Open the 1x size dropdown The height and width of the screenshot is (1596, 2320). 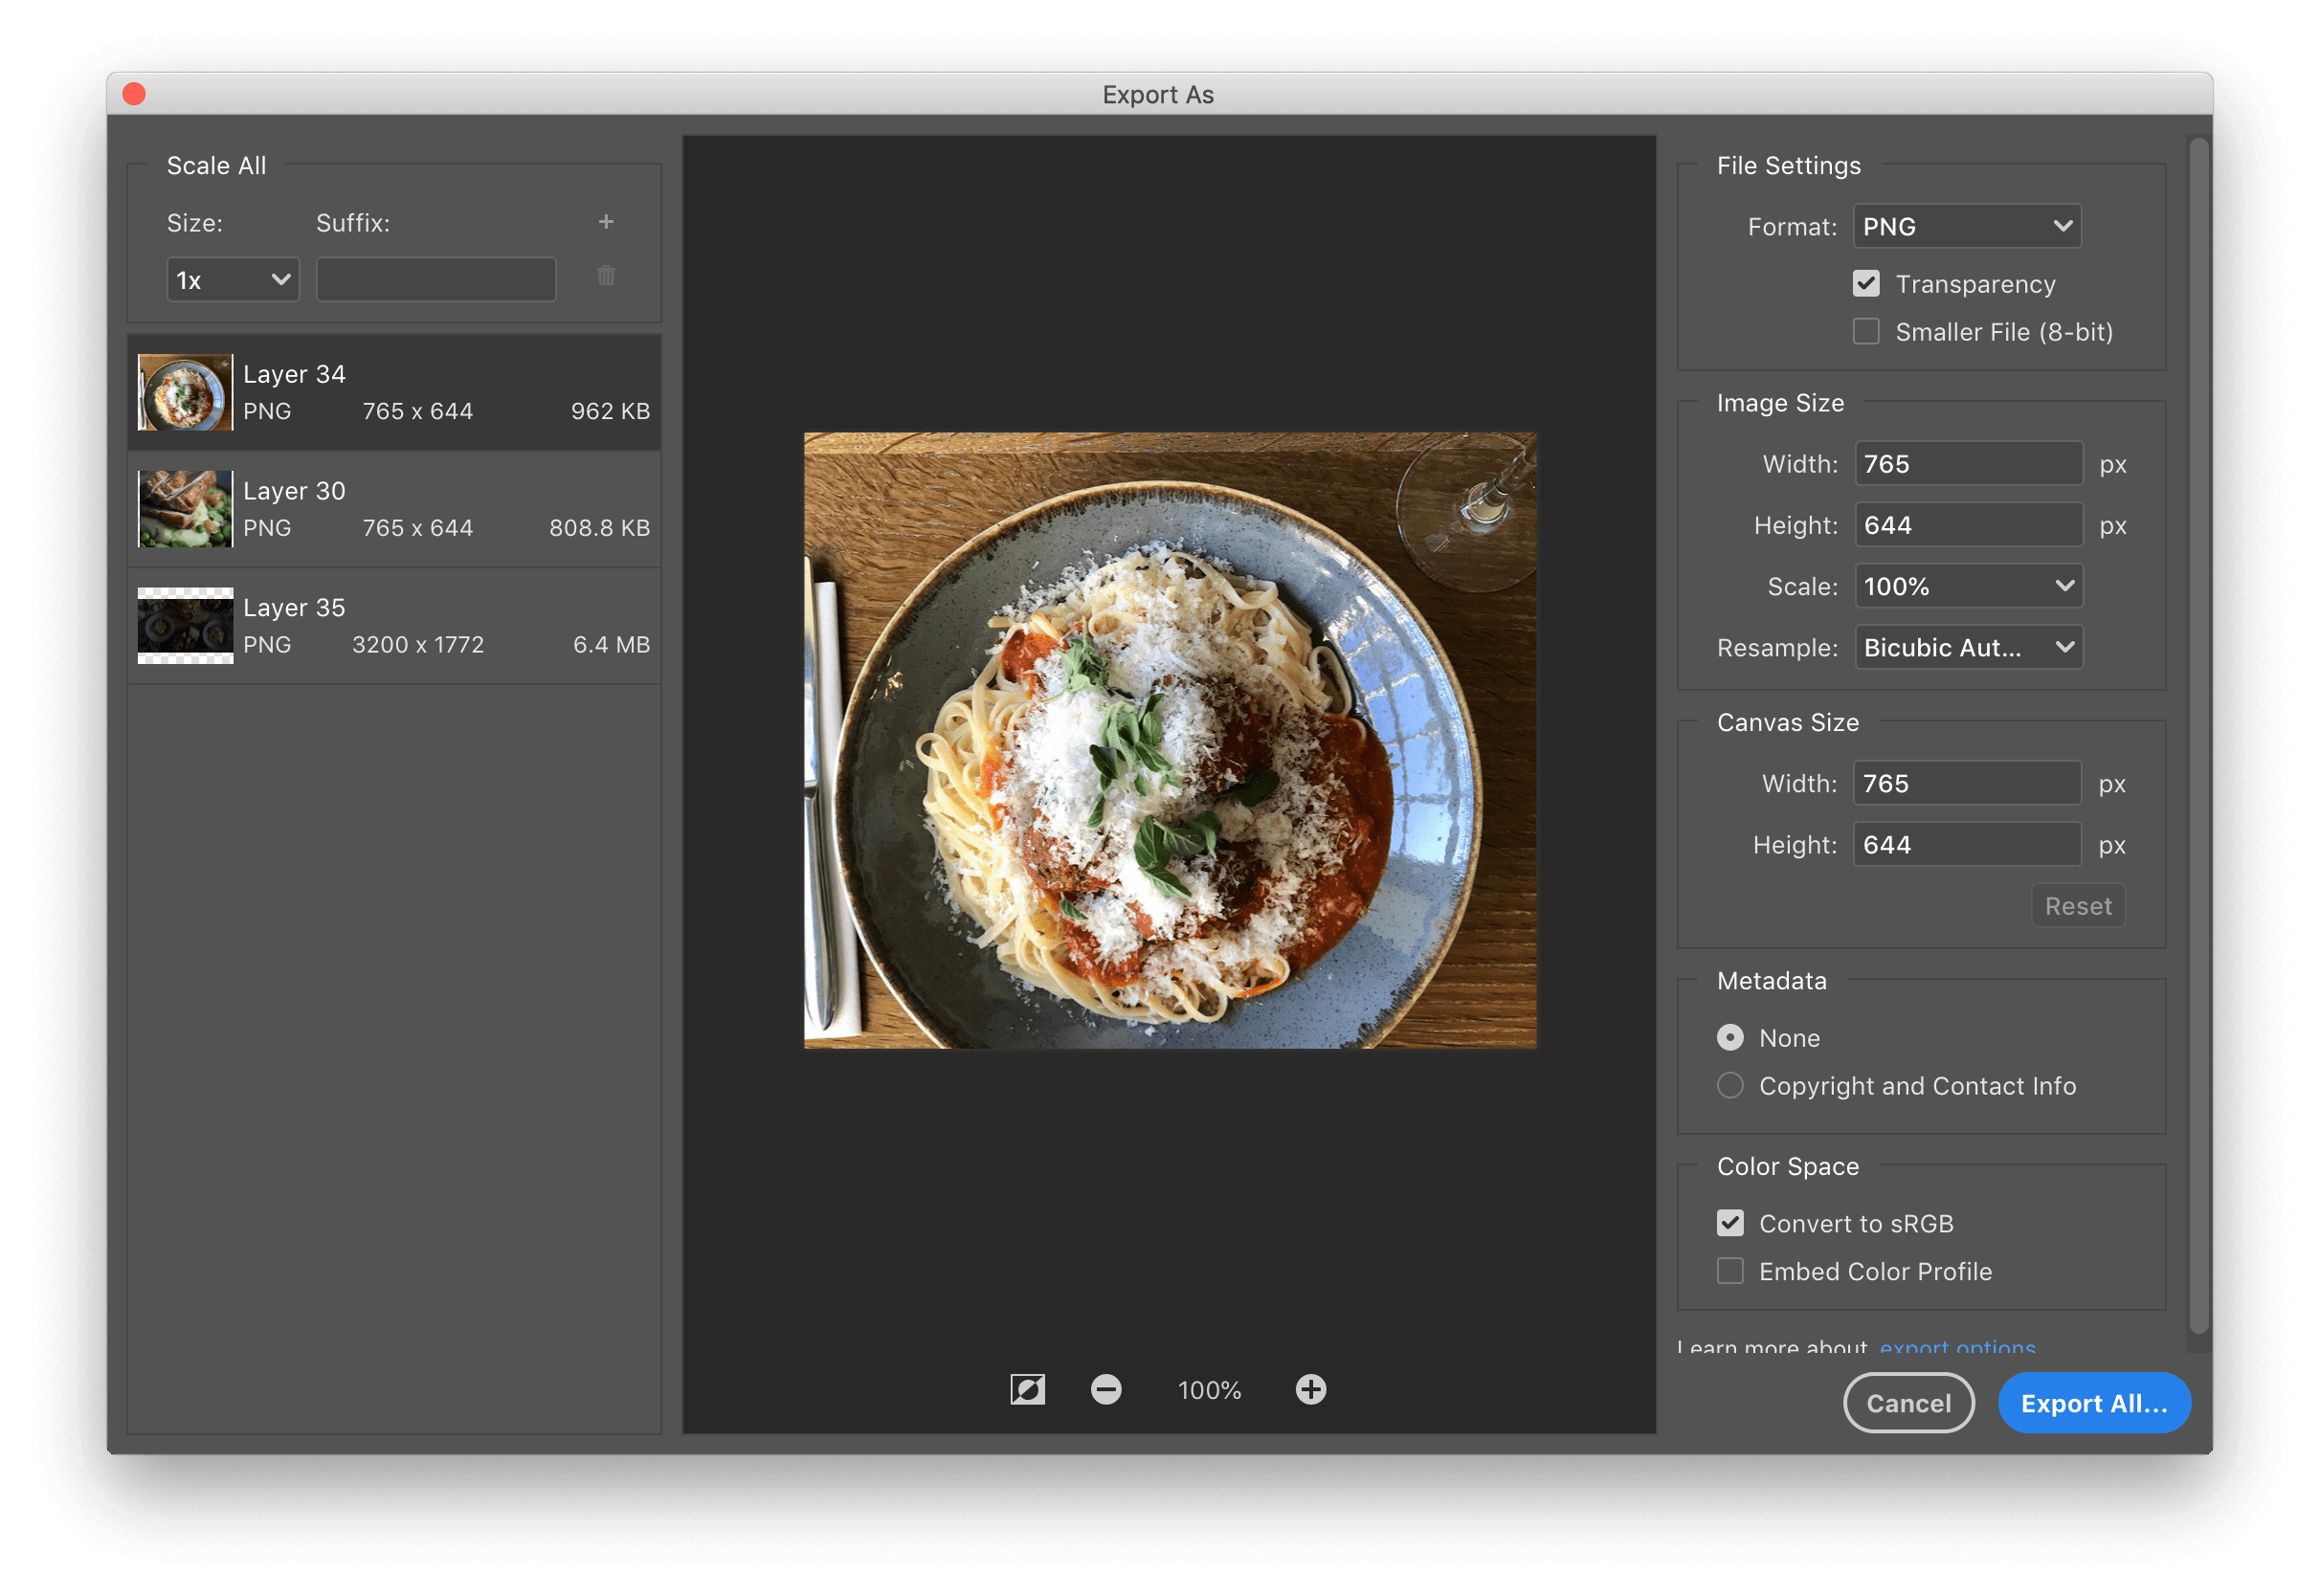pyautogui.click(x=232, y=280)
